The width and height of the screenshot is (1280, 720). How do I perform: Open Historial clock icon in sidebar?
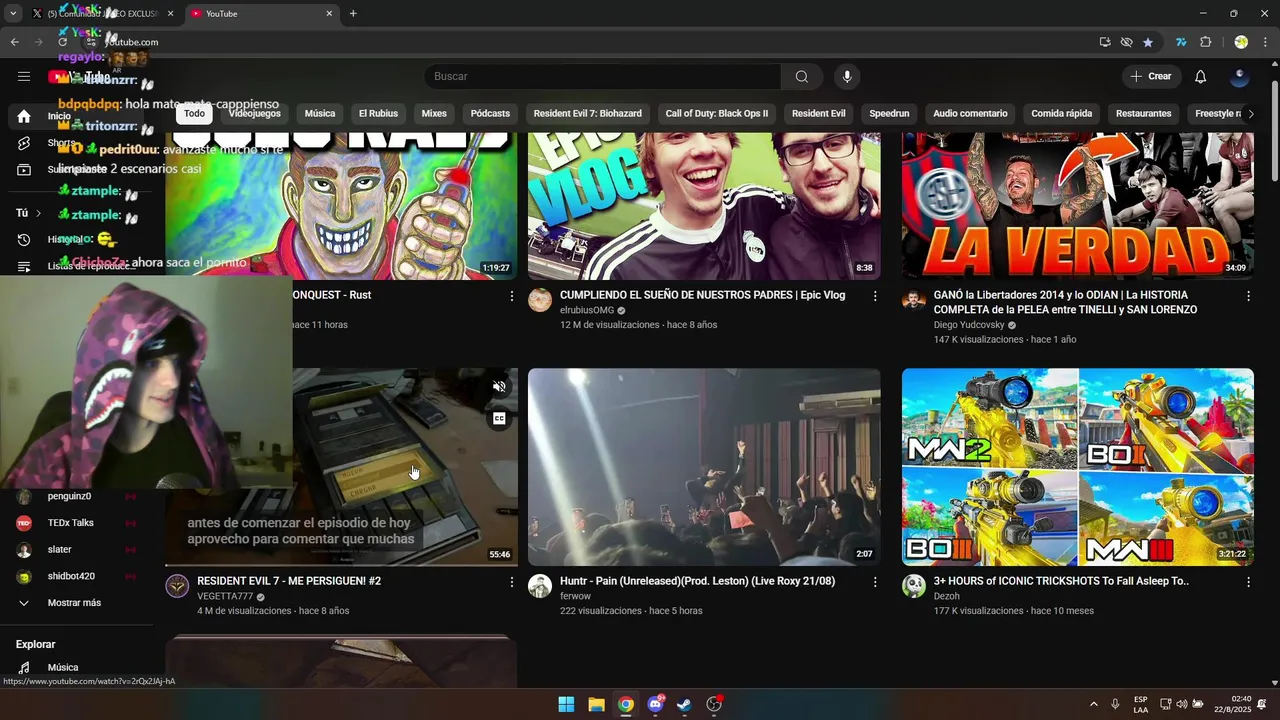24,240
